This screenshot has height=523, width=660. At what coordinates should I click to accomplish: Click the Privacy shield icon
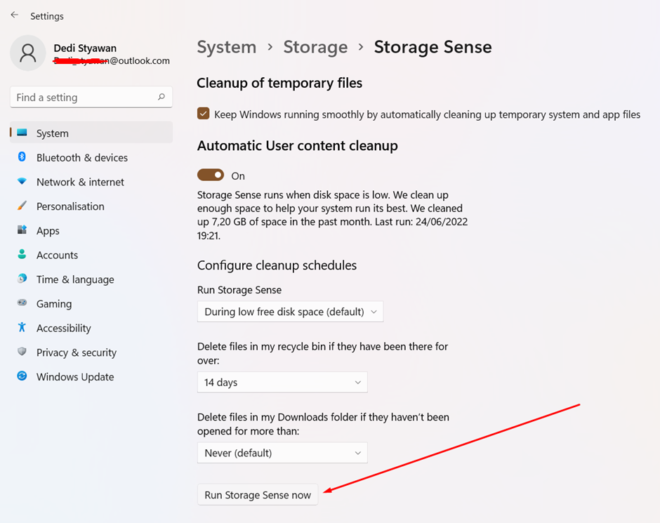click(x=22, y=352)
